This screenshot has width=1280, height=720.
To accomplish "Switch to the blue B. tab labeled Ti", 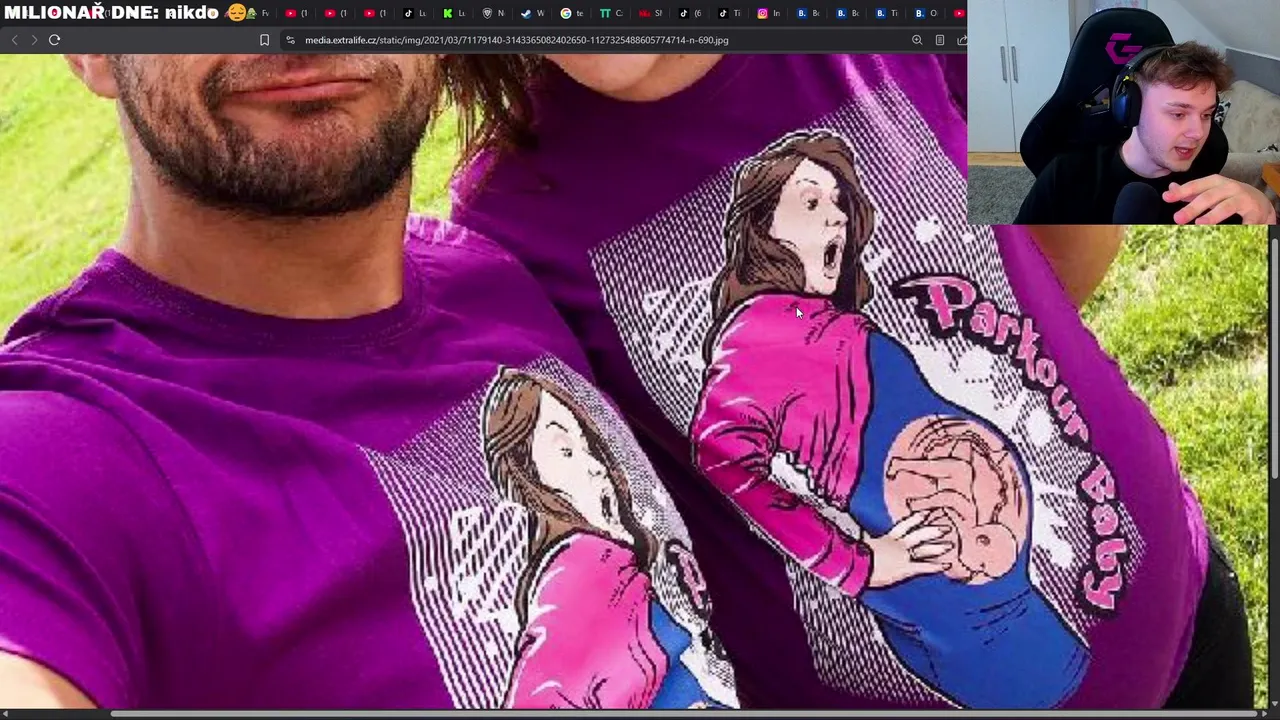I will [x=887, y=13].
